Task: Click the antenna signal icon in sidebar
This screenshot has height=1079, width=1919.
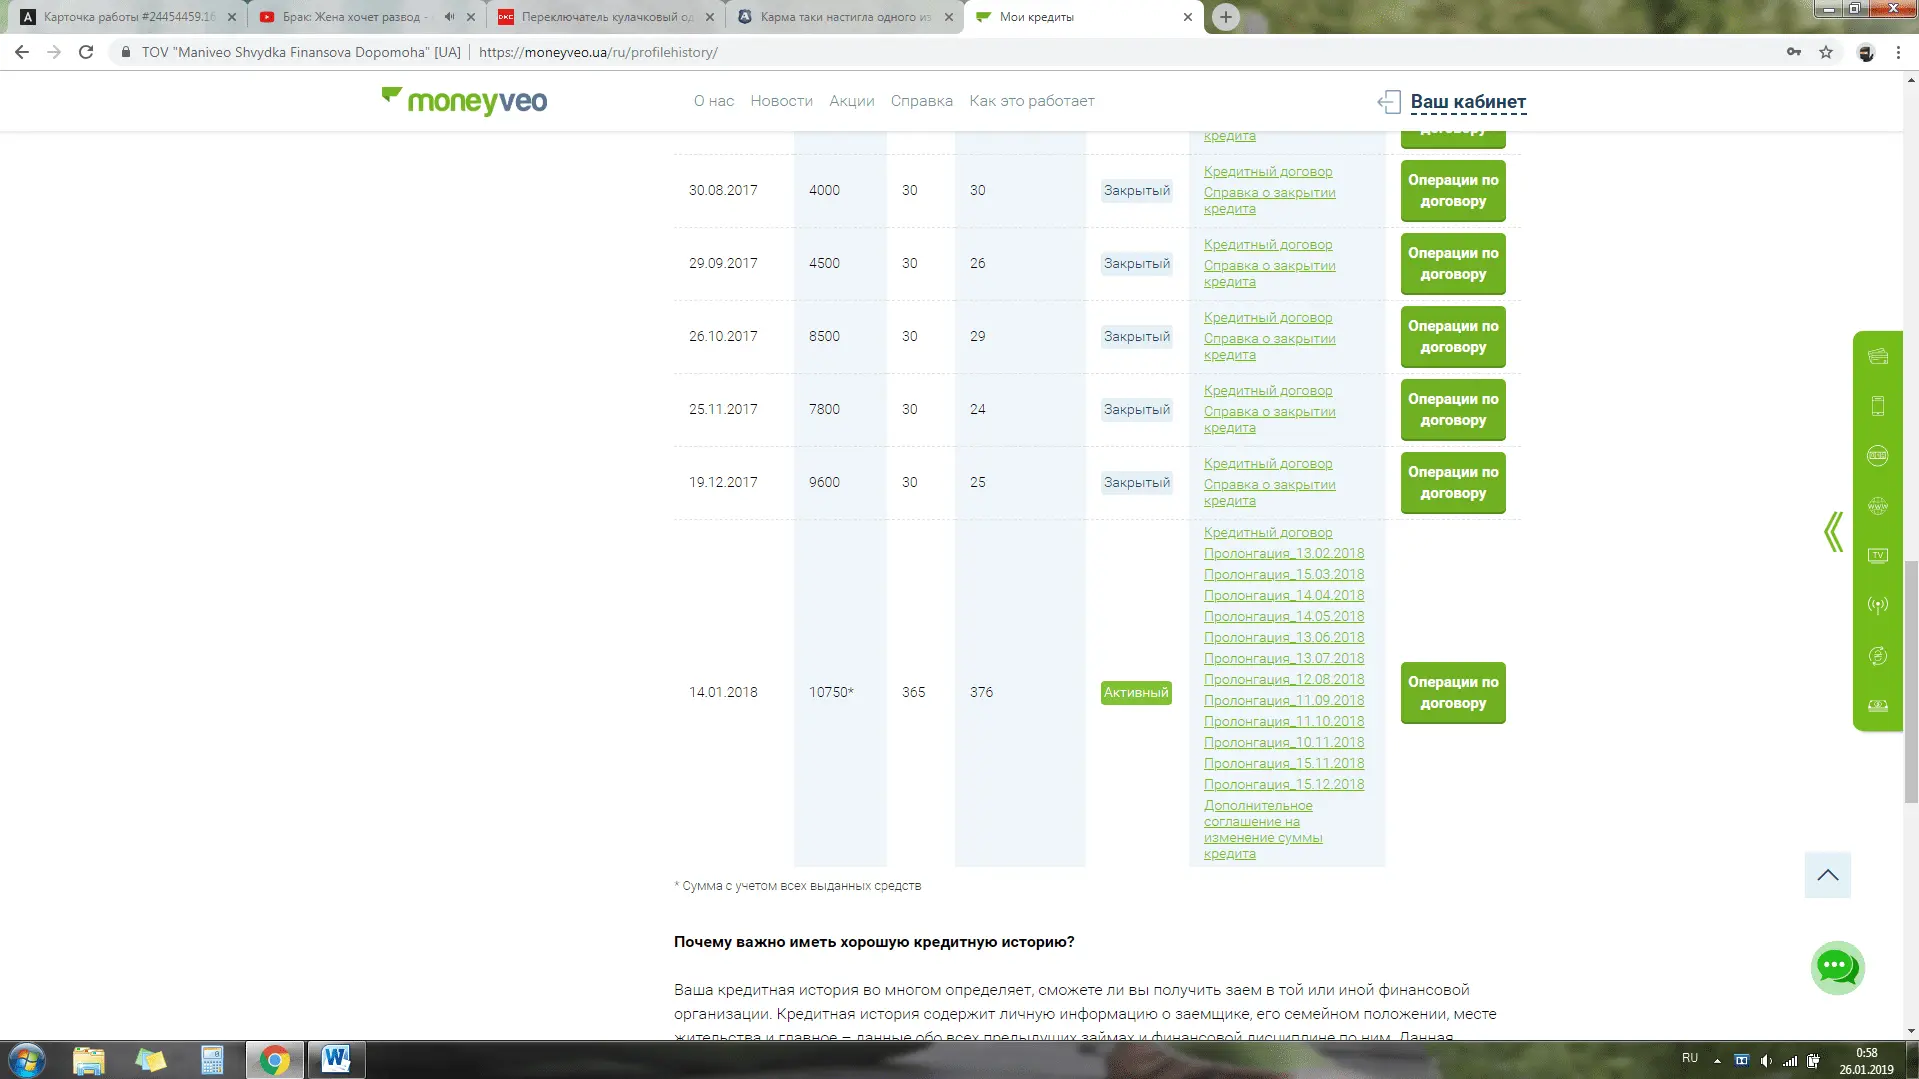Action: pyautogui.click(x=1877, y=606)
